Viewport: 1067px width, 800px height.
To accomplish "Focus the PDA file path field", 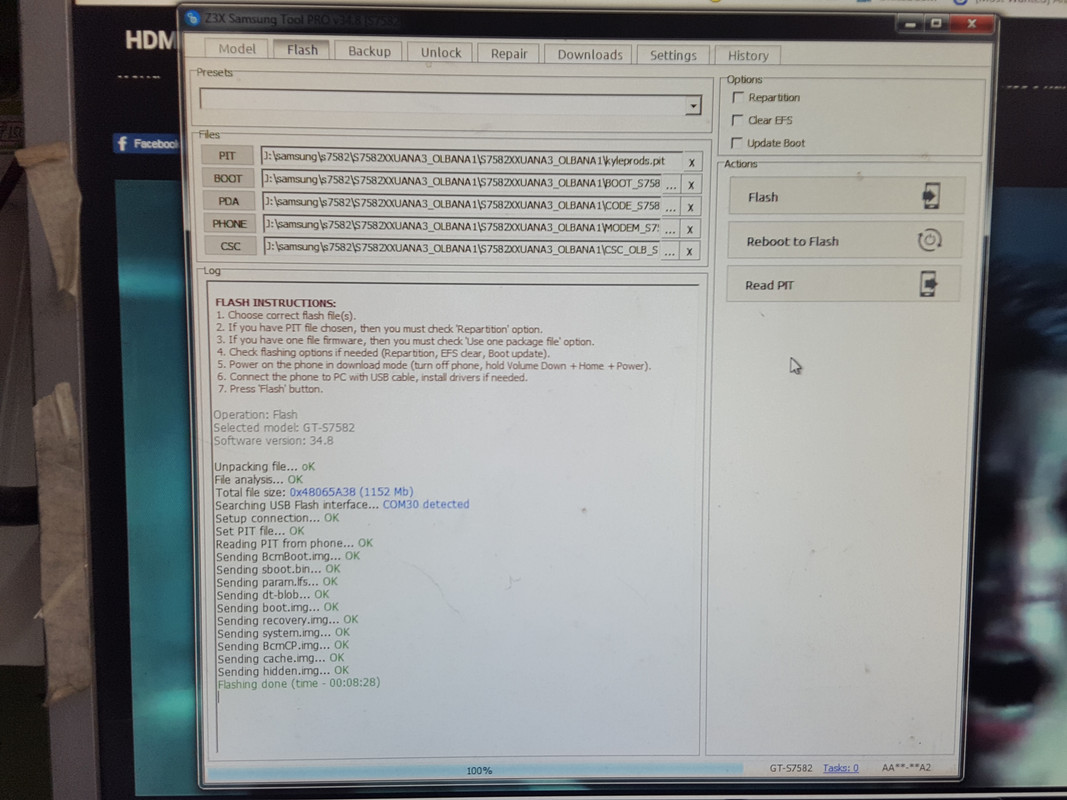I will (461, 205).
